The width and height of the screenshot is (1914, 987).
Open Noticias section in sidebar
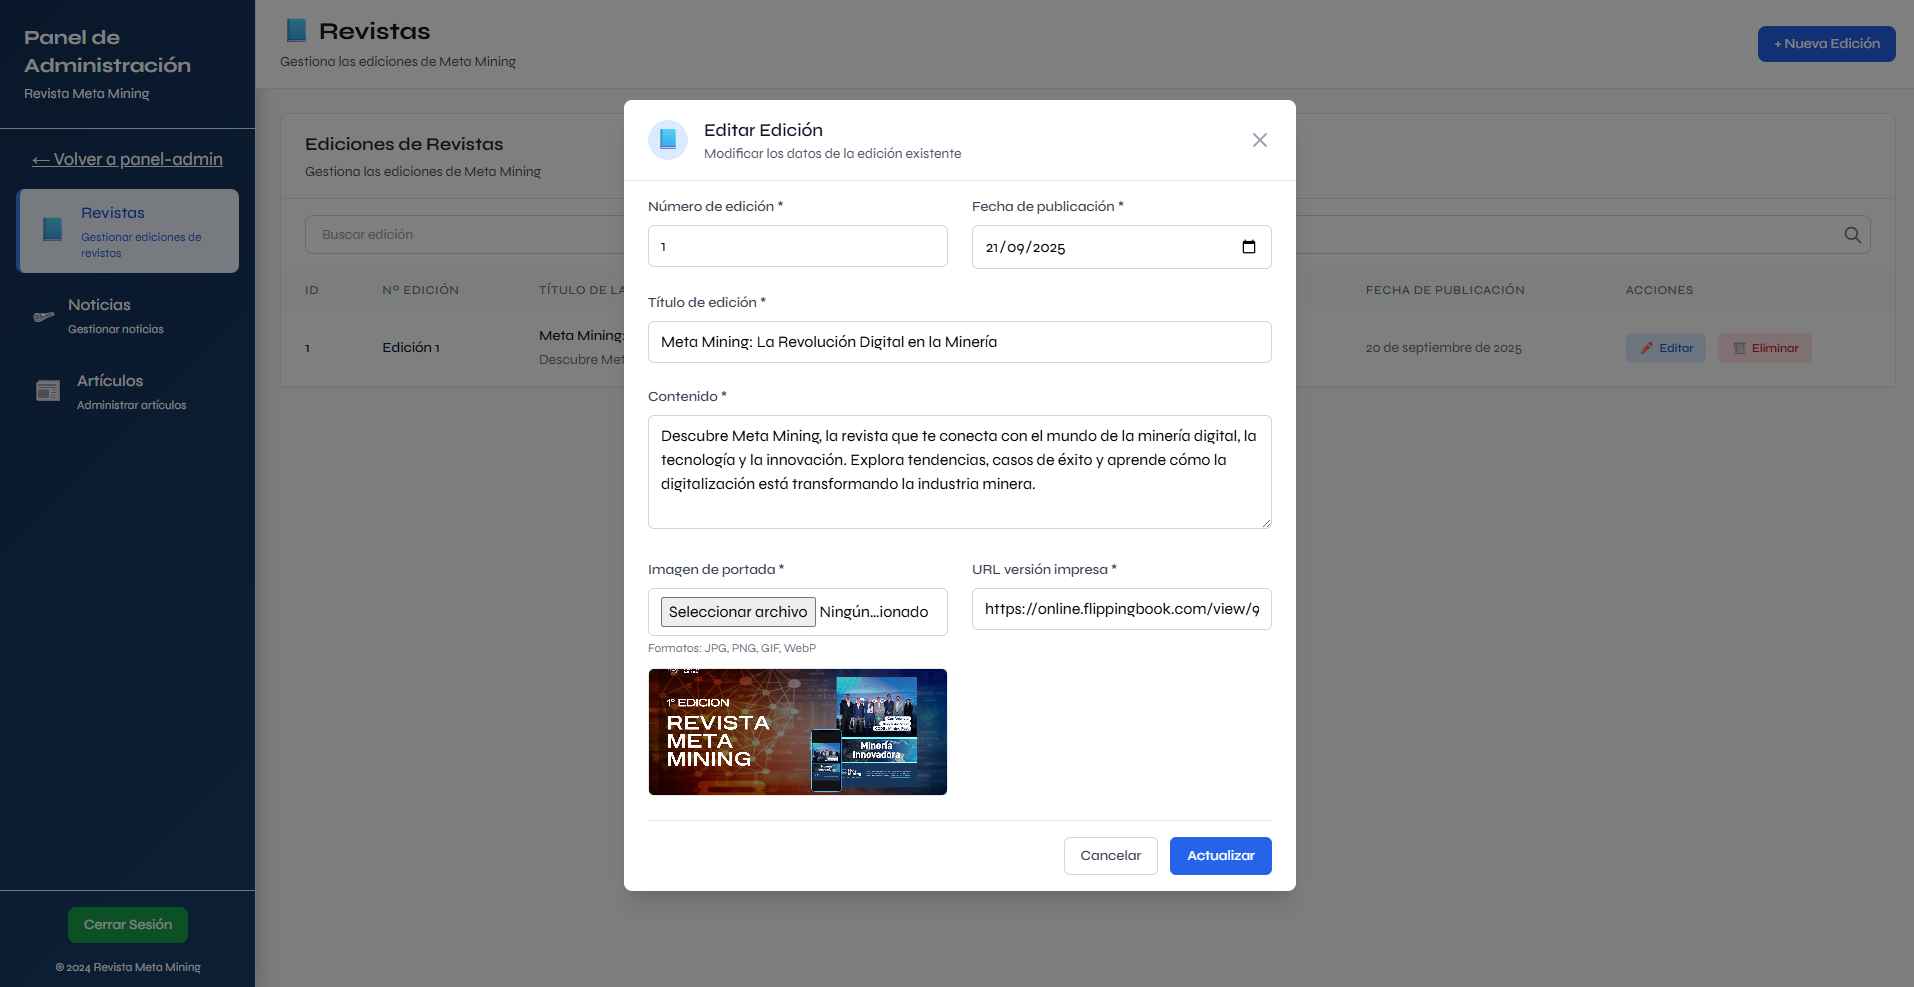point(128,316)
